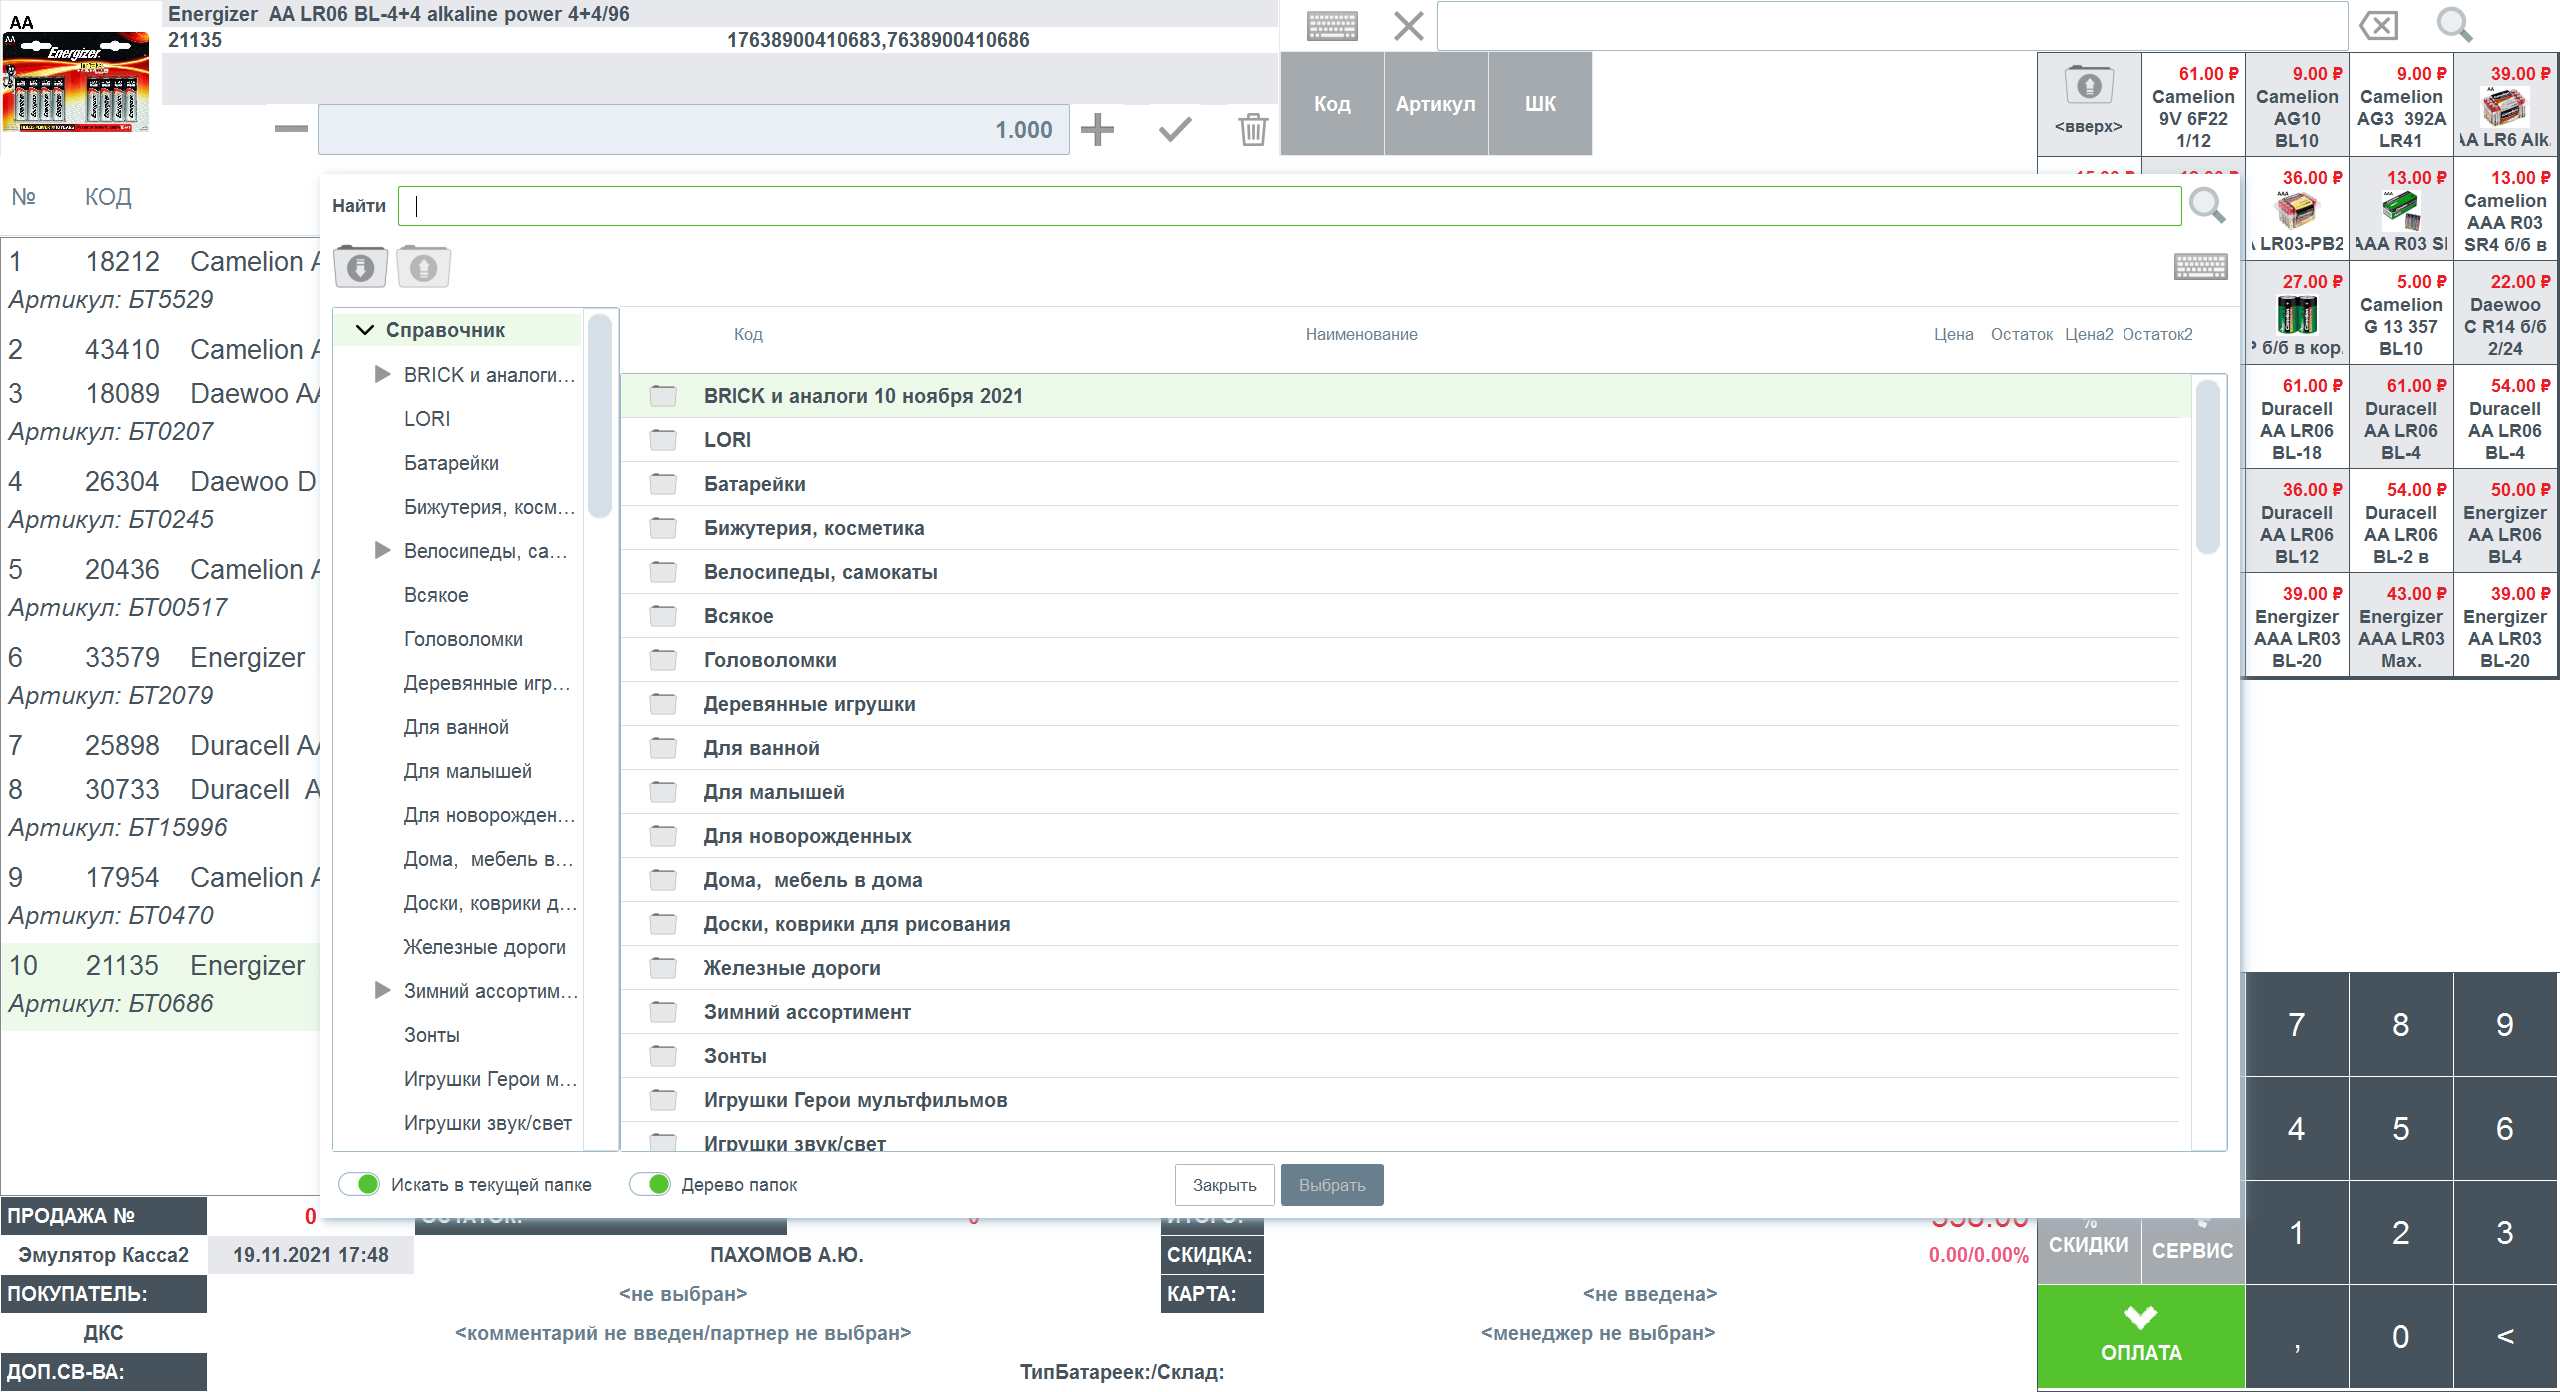Open Игрушки Герои мультфильмов row
2560x1392 pixels.
[x=1400, y=1100]
